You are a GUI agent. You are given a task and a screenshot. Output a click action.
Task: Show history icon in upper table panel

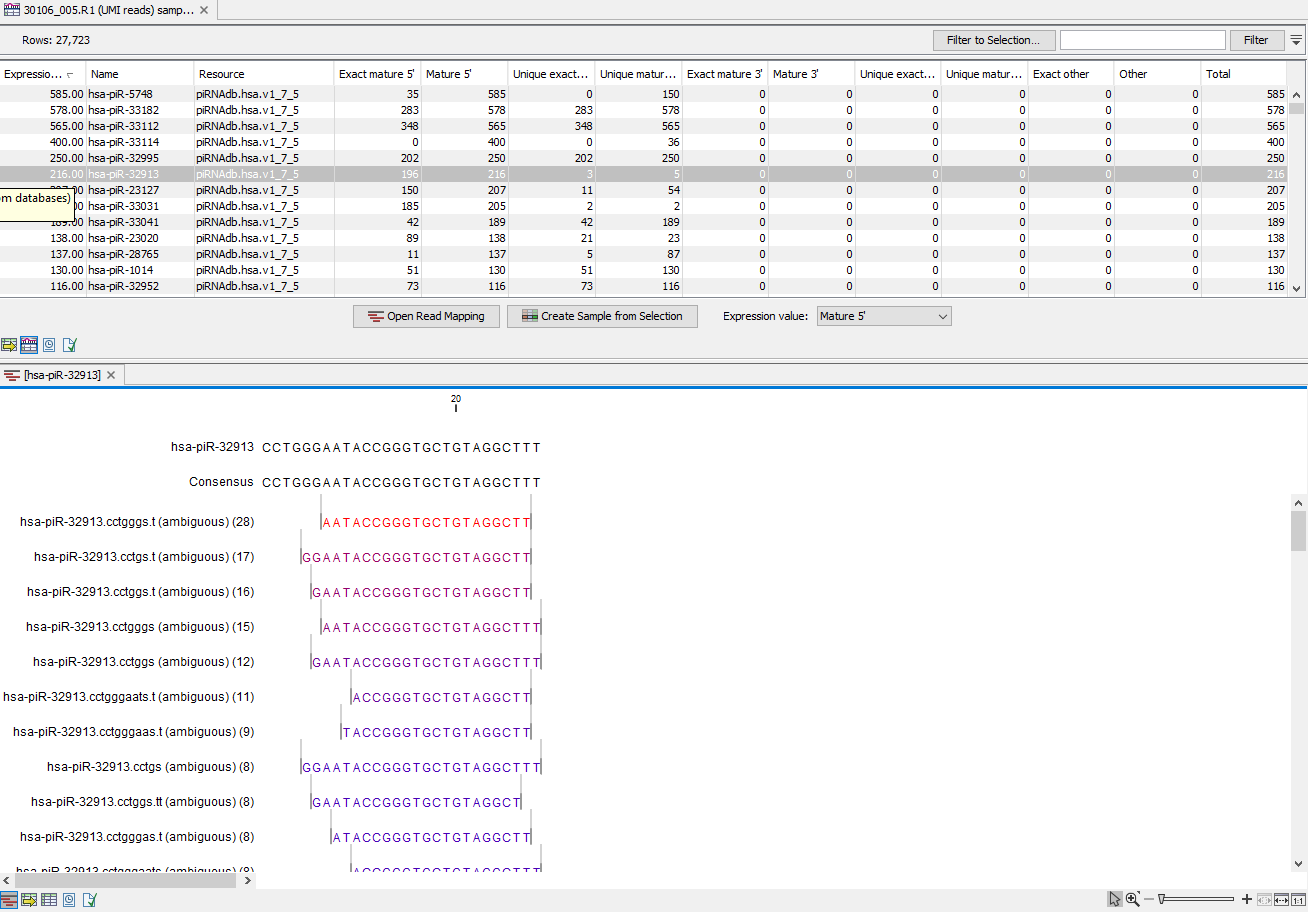pos(49,345)
